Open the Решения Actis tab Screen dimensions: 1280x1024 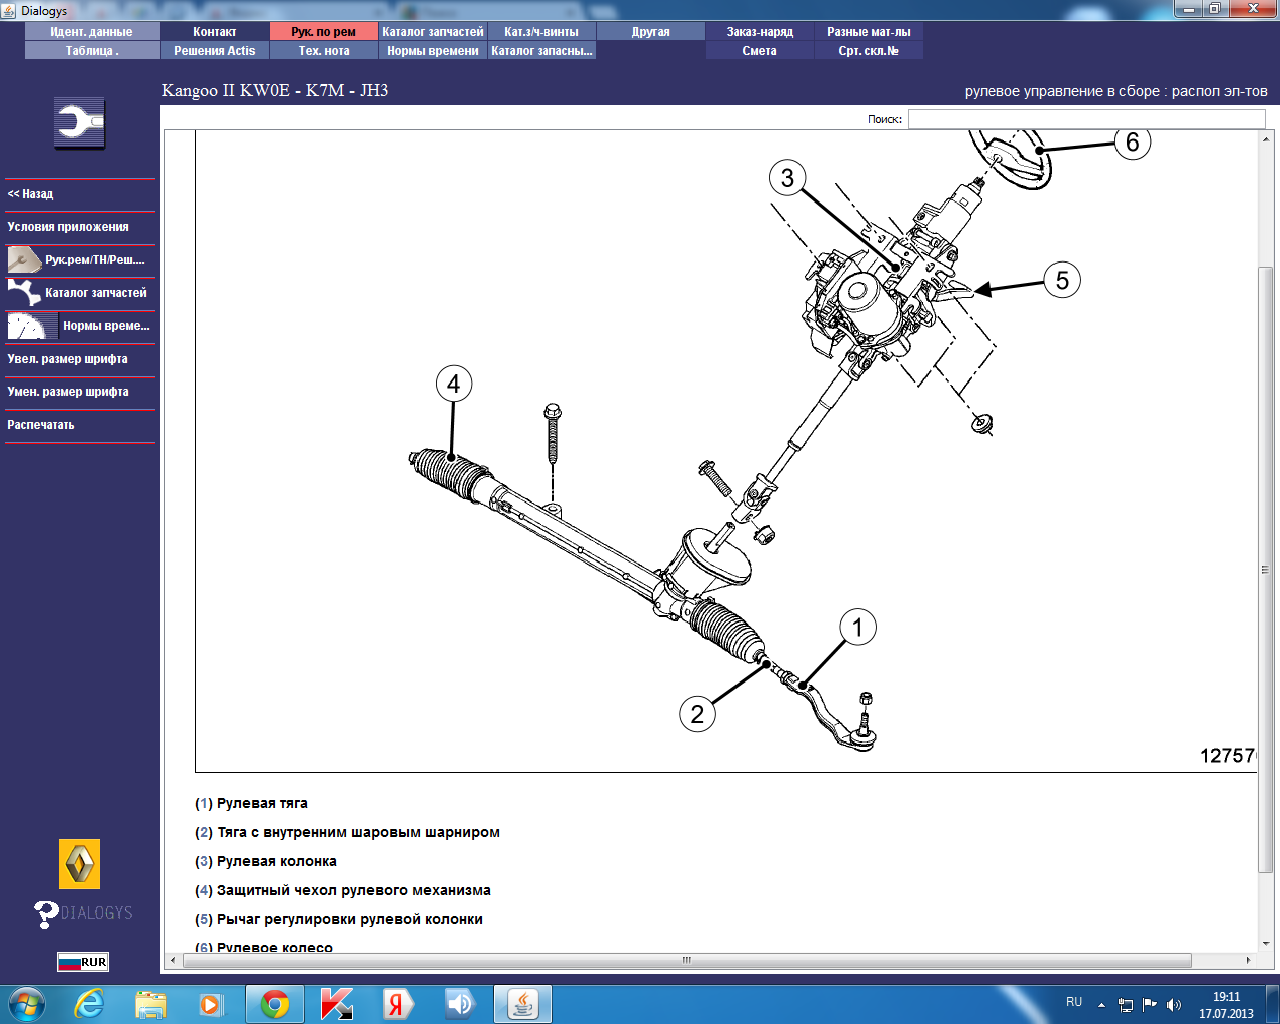tap(215, 51)
